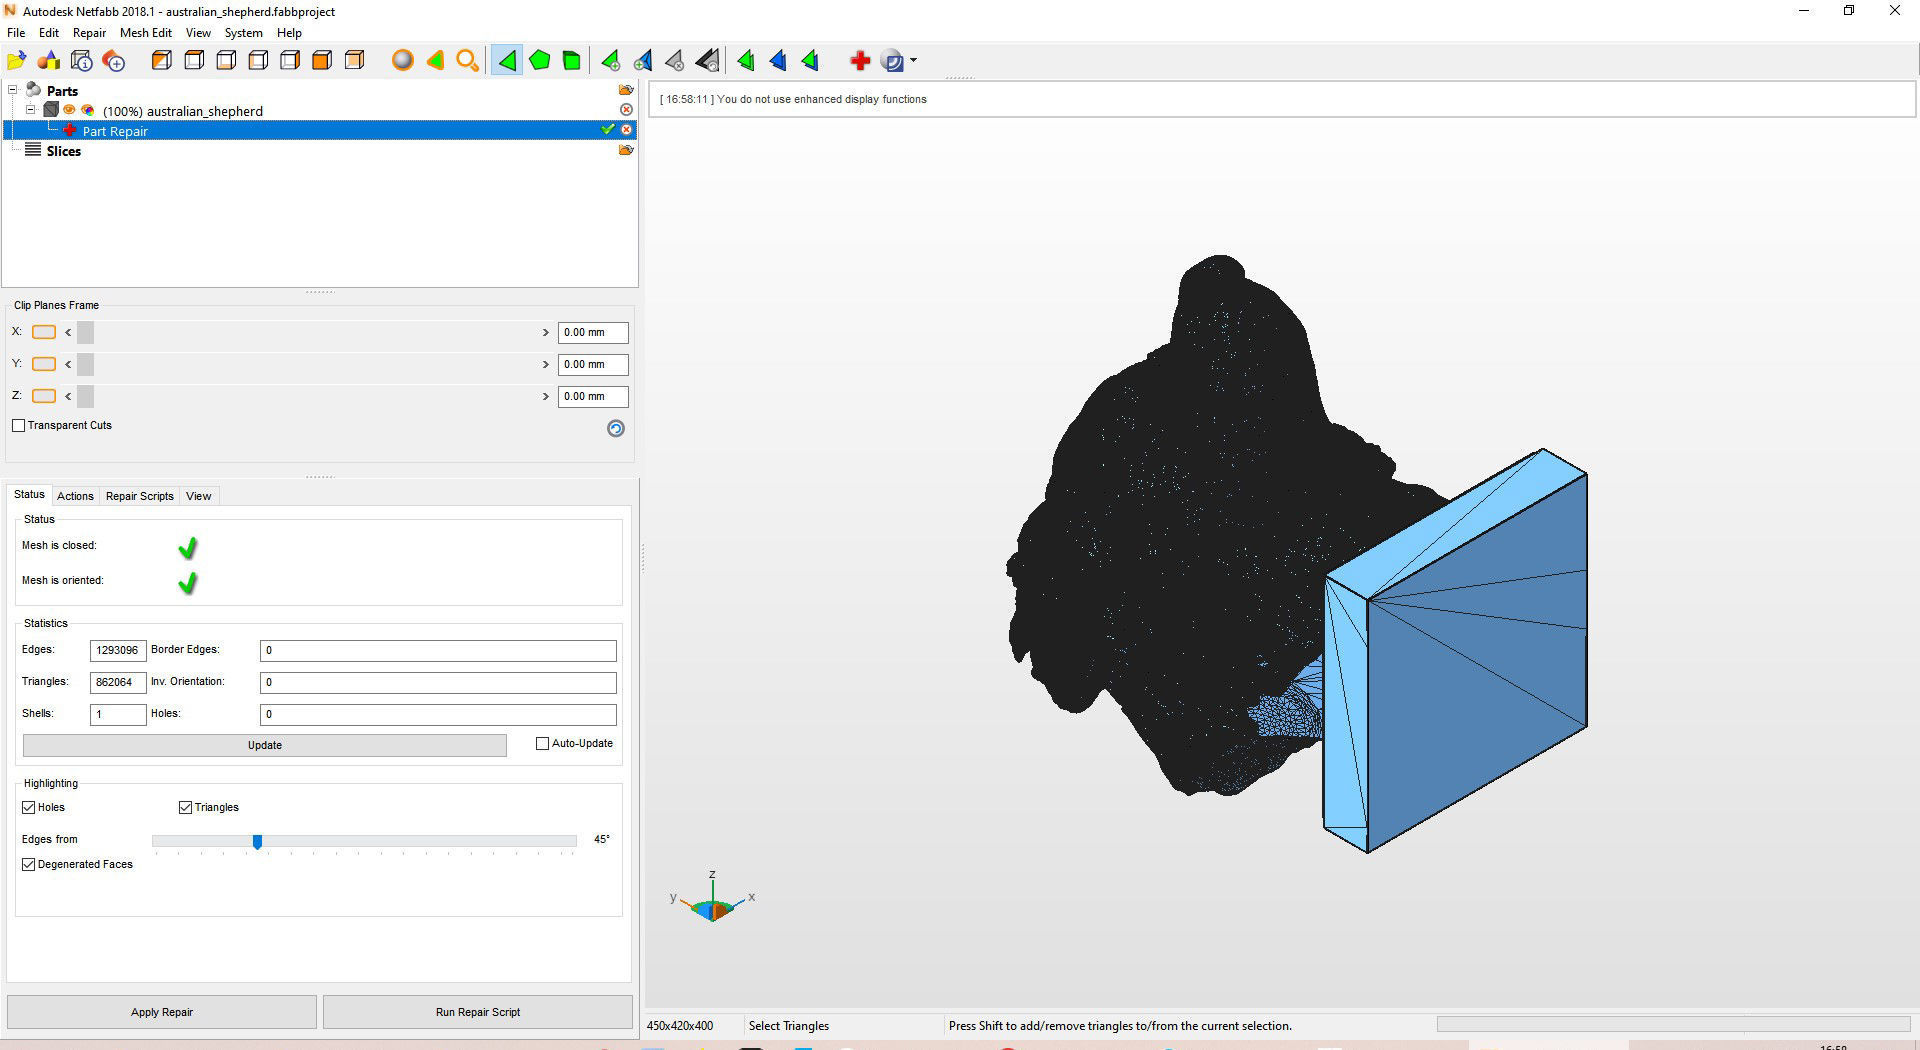Click the red cross repair toolbar icon

tap(859, 61)
